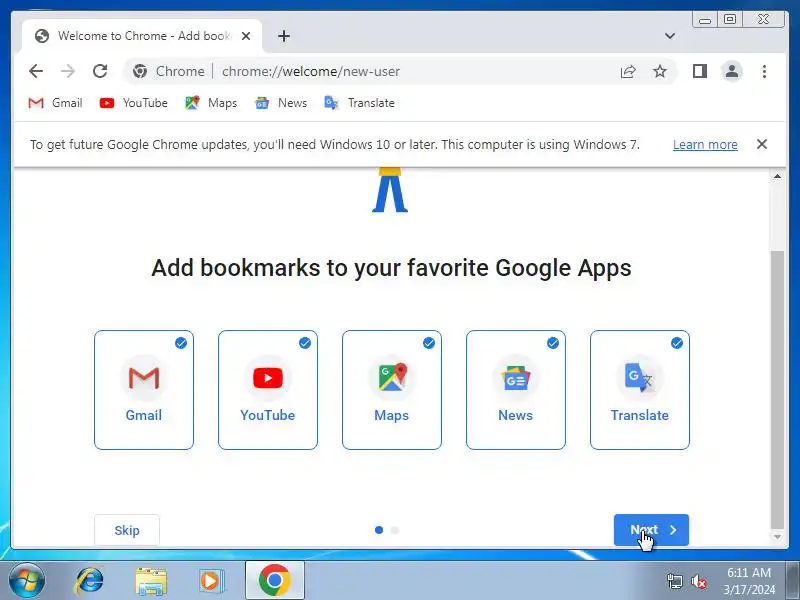Minimize the Chrome window
800x600 pixels.
[705, 19]
